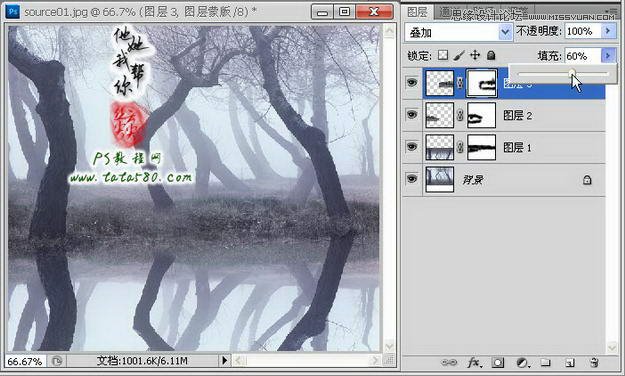This screenshot has height=376, width=625.
Task: Click the 背景 layer thumbnail
Action: pyautogui.click(x=439, y=180)
